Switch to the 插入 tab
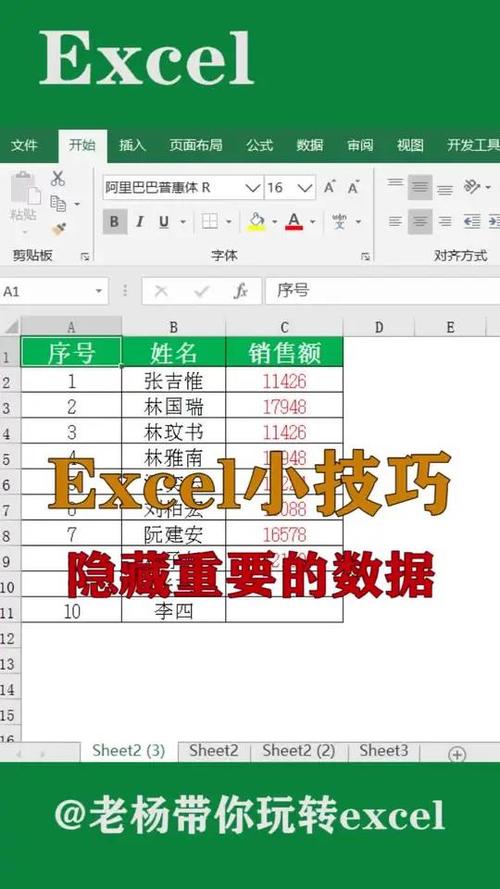Screen dimensions: 500x889 132,146
